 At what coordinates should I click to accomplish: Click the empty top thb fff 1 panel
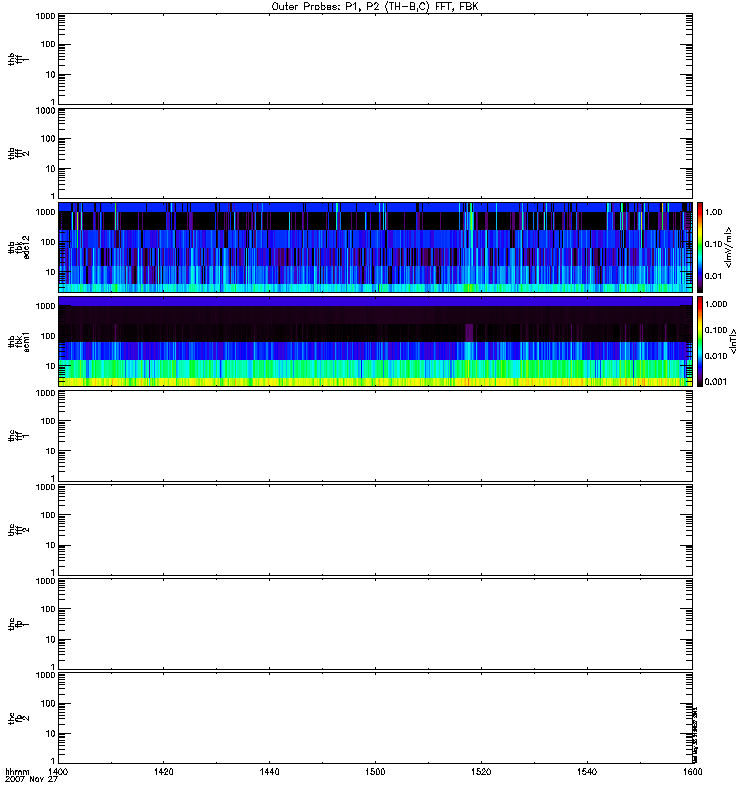(375, 58)
